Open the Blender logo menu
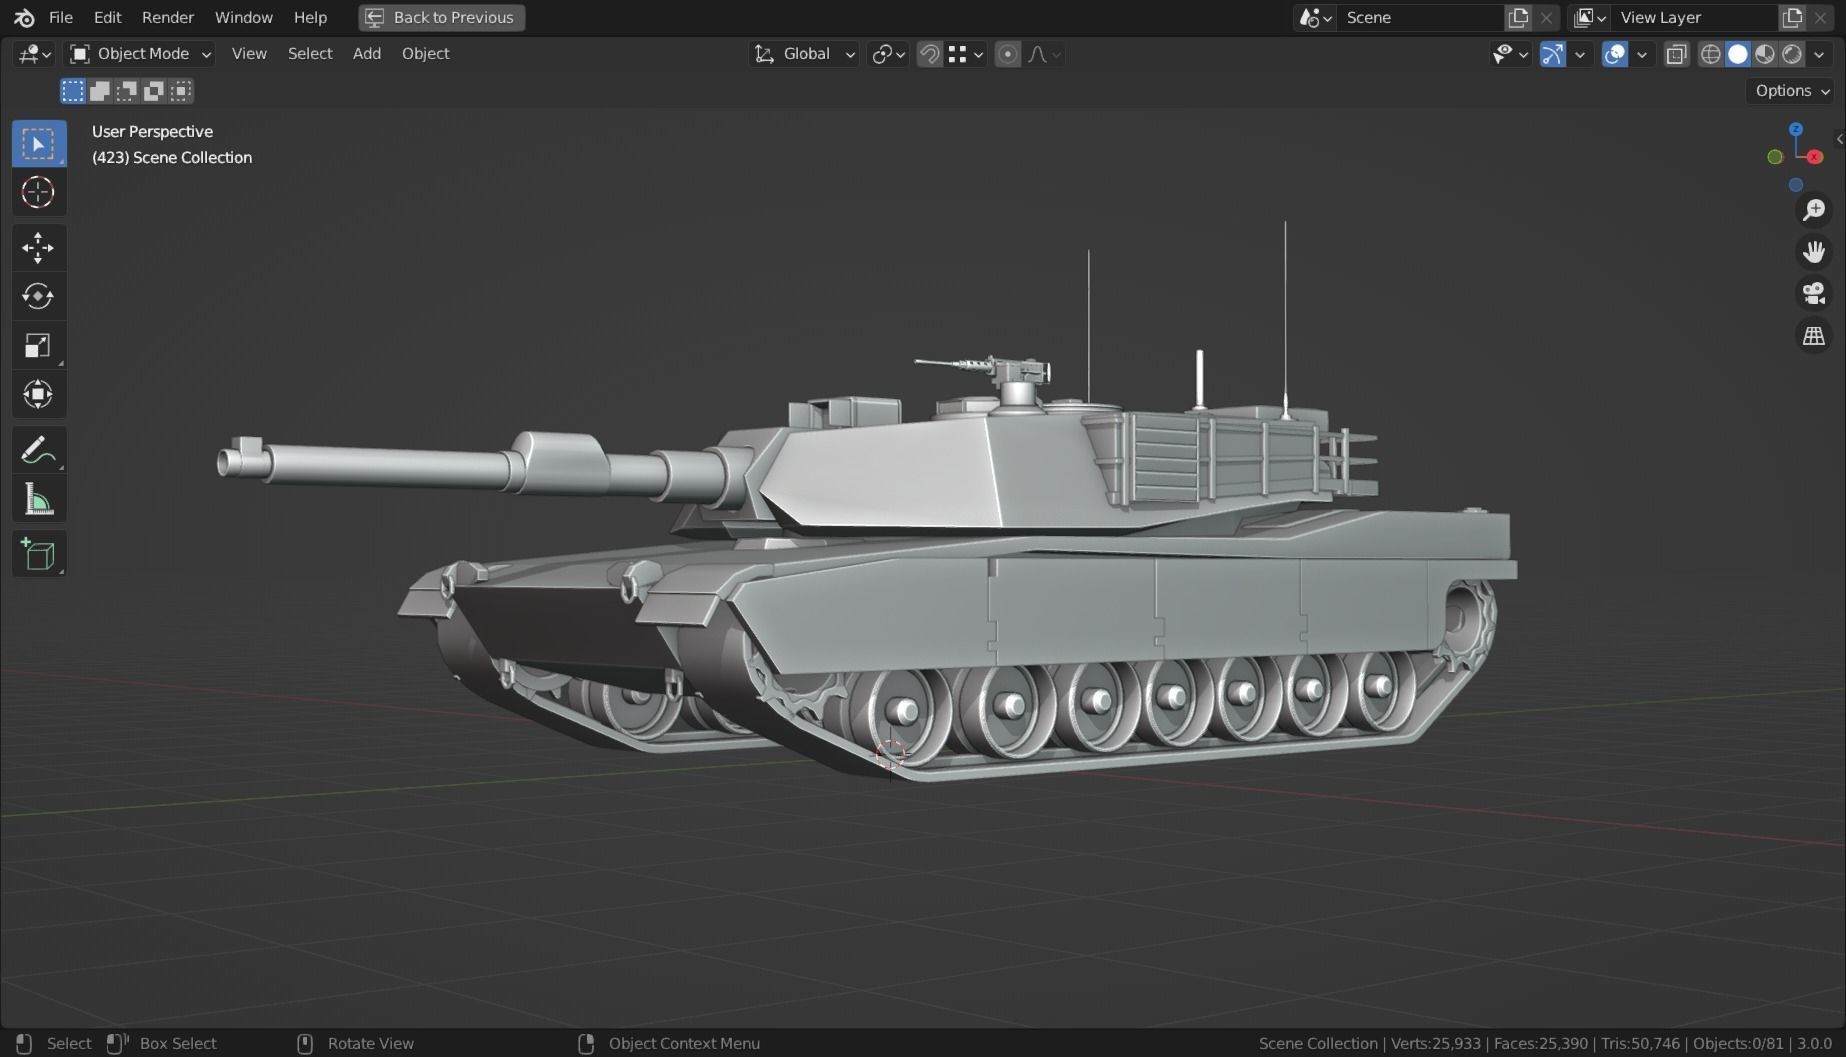The image size is (1846, 1057). [24, 17]
